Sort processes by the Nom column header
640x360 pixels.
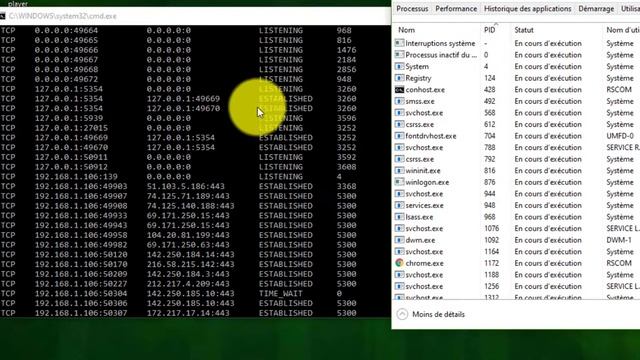click(407, 30)
